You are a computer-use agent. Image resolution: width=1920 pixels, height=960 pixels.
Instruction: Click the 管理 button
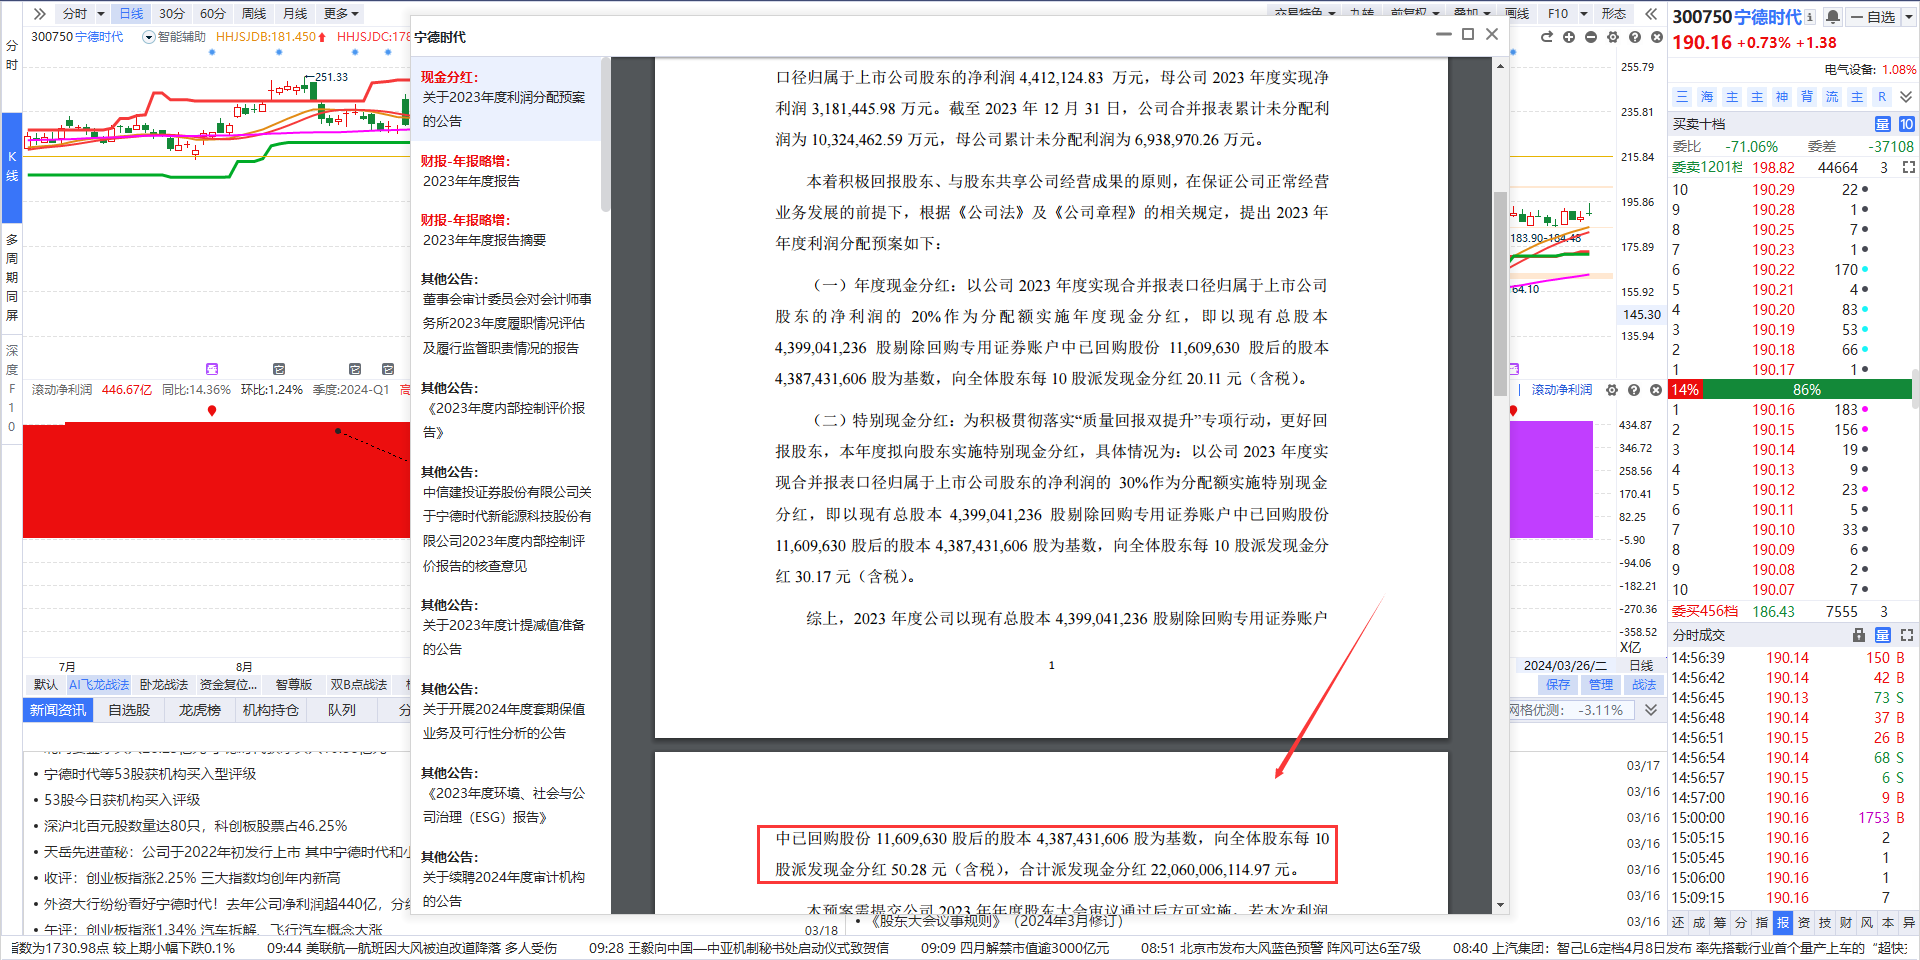point(1601,685)
